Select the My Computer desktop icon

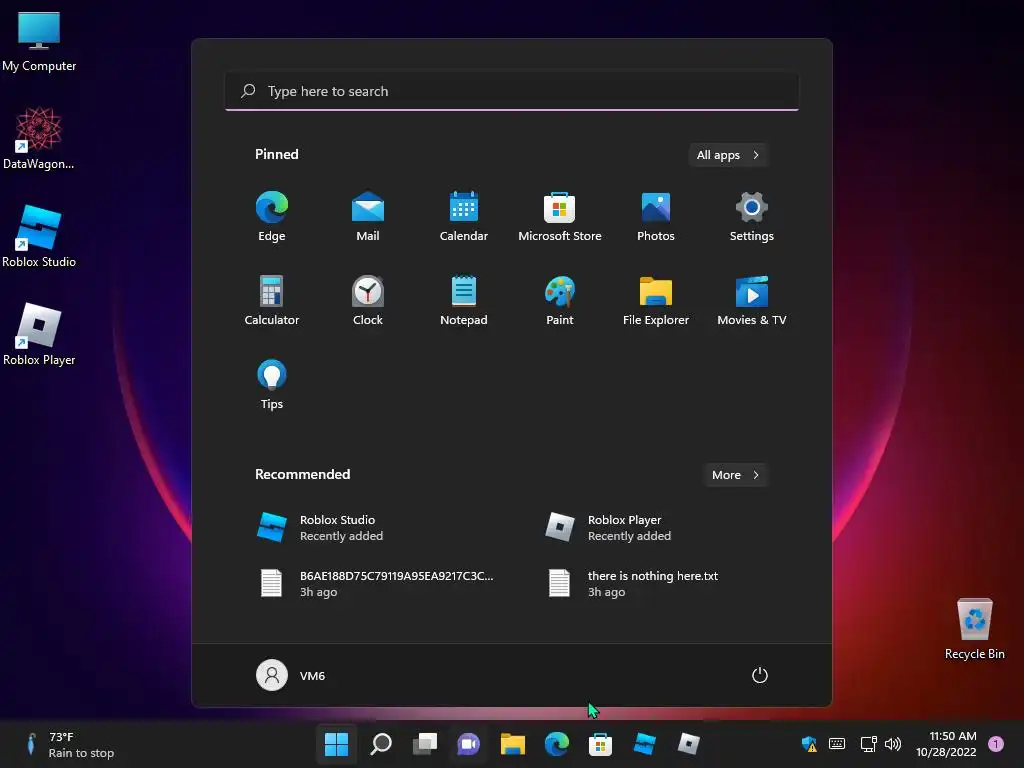[x=39, y=42]
